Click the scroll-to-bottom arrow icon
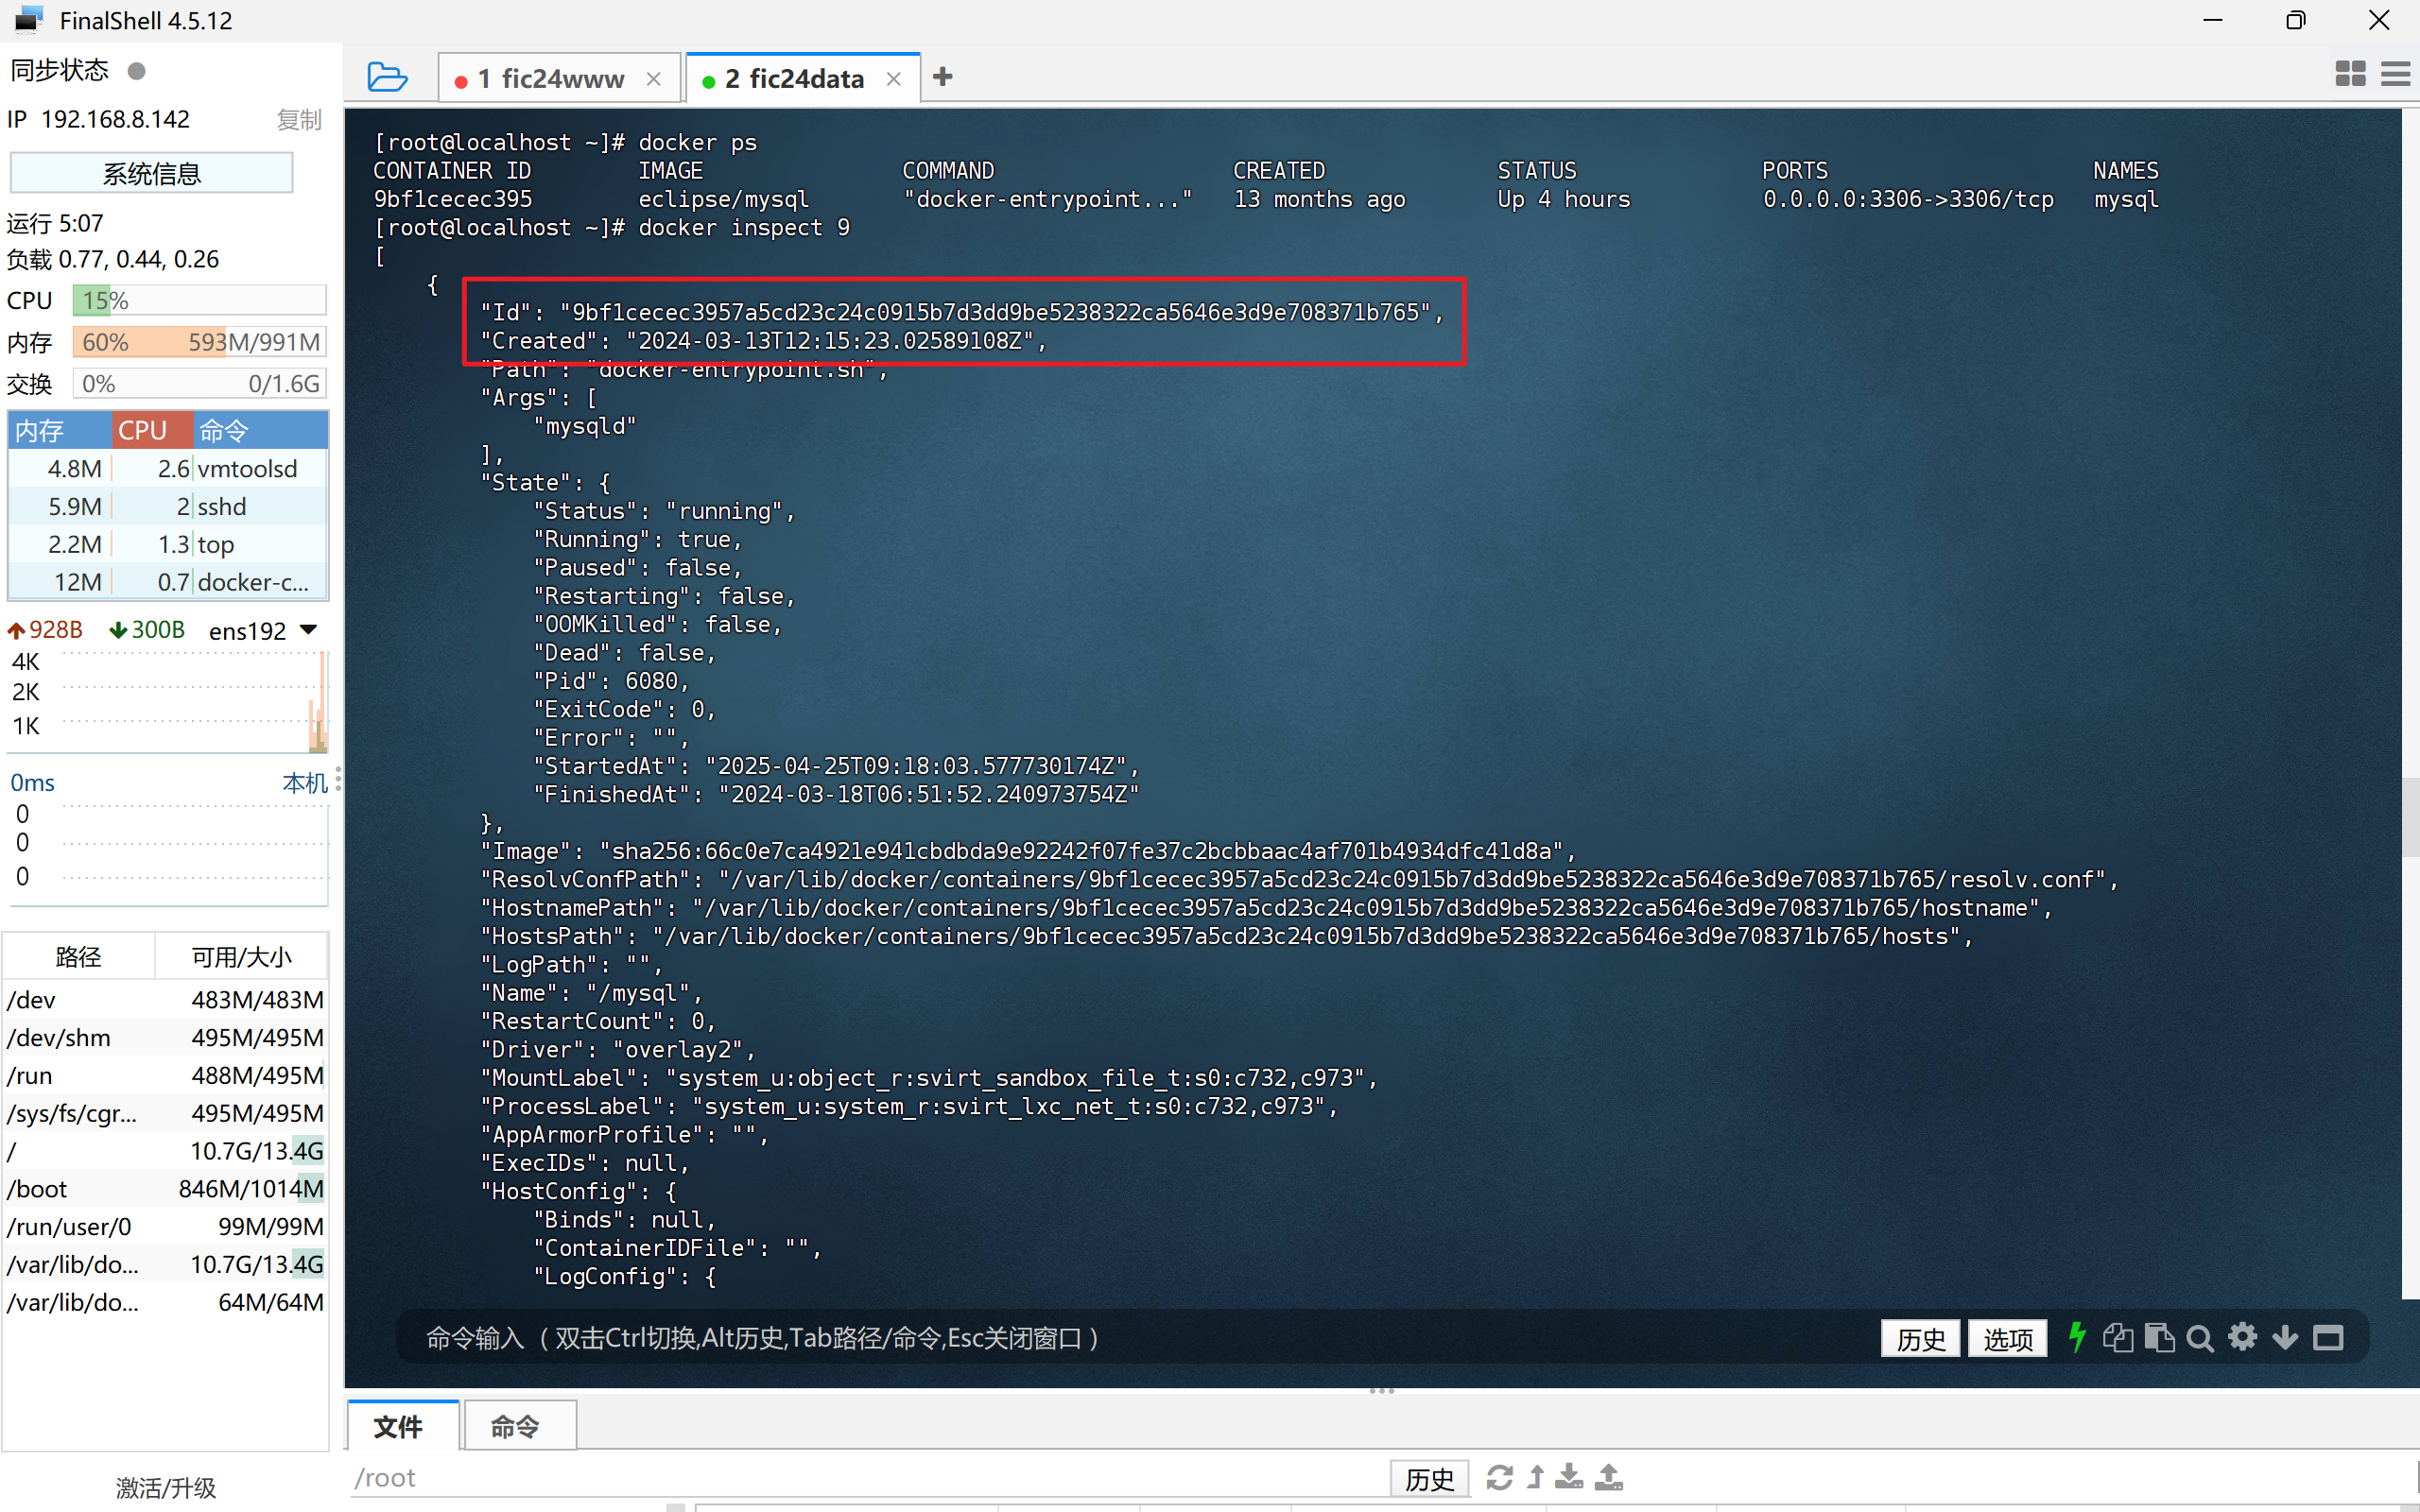Viewport: 2420px width, 1512px height. (x=2285, y=1337)
